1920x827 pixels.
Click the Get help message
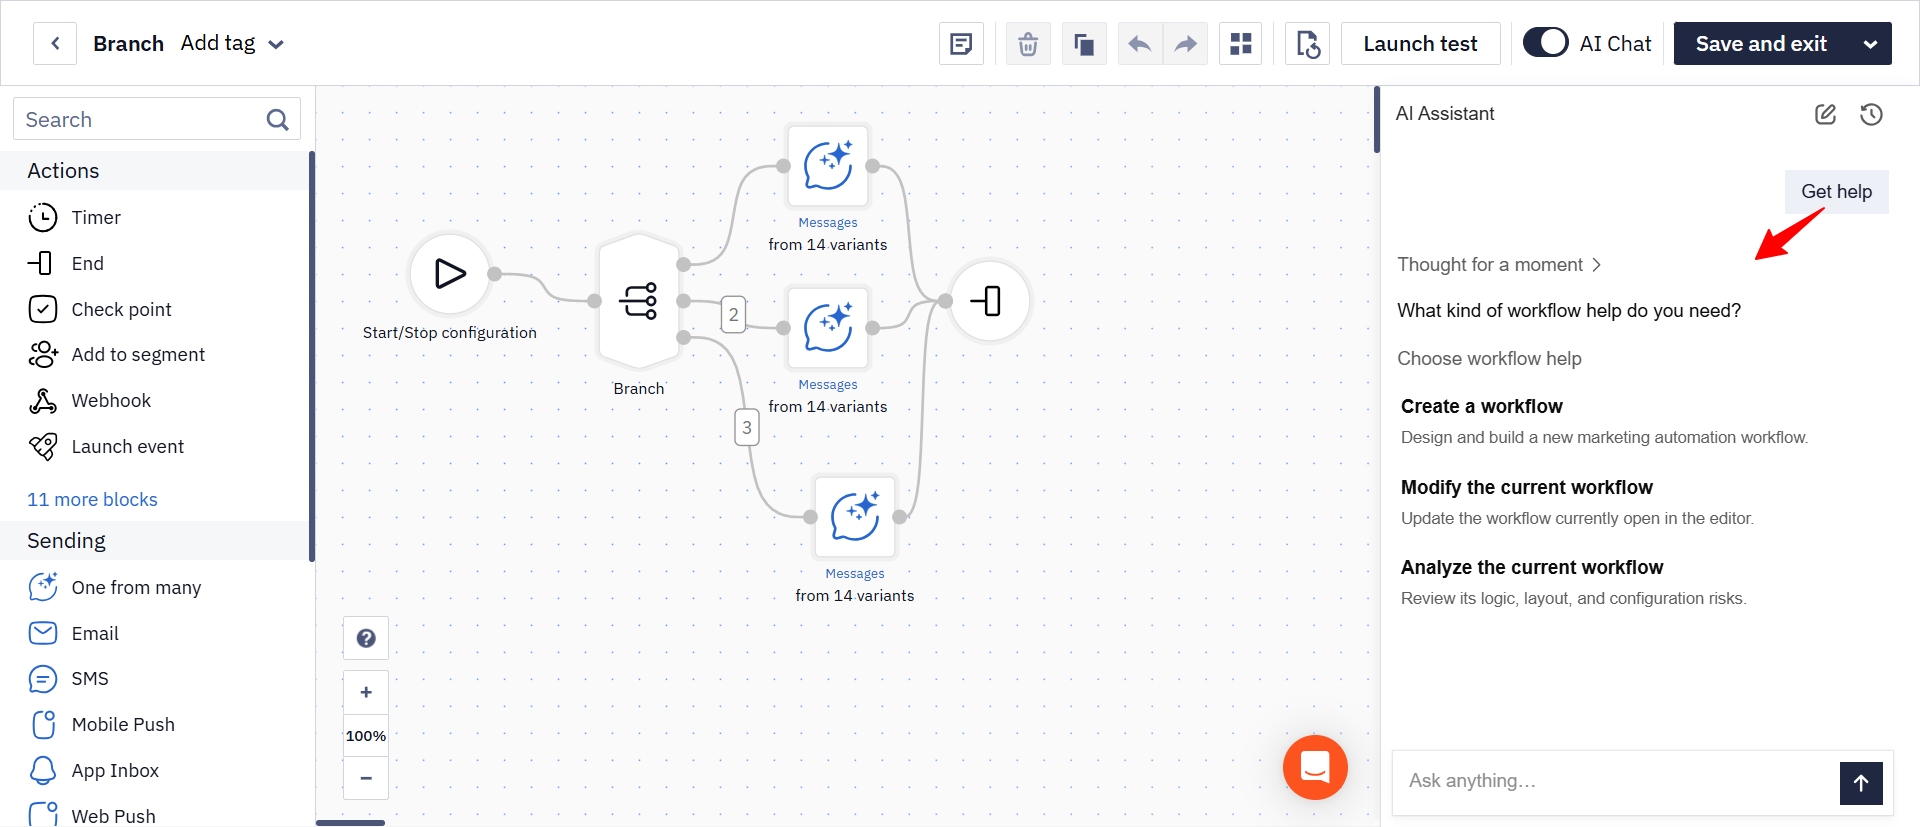pyautogui.click(x=1836, y=192)
